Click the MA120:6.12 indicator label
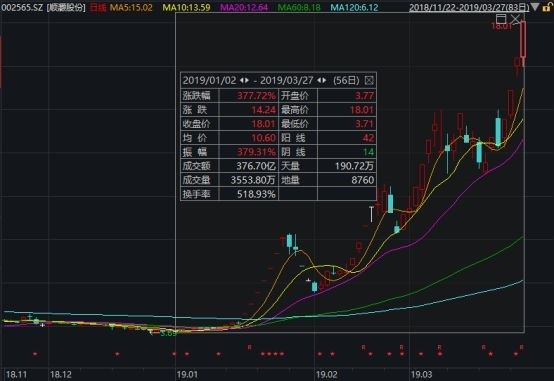The height and width of the screenshot is (381, 554). [x=354, y=7]
